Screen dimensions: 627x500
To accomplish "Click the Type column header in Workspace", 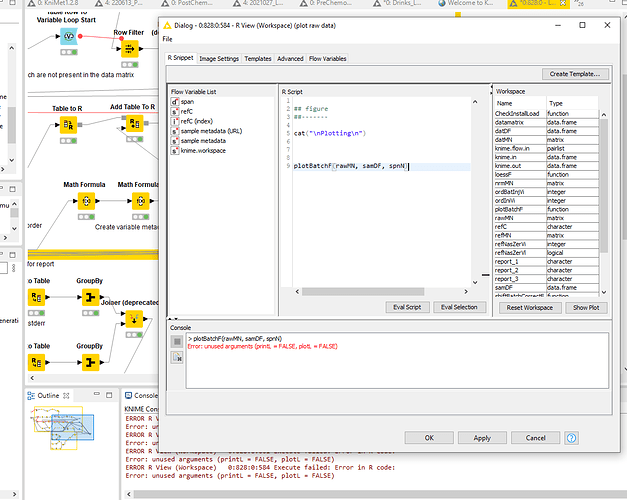I will (x=572, y=103).
